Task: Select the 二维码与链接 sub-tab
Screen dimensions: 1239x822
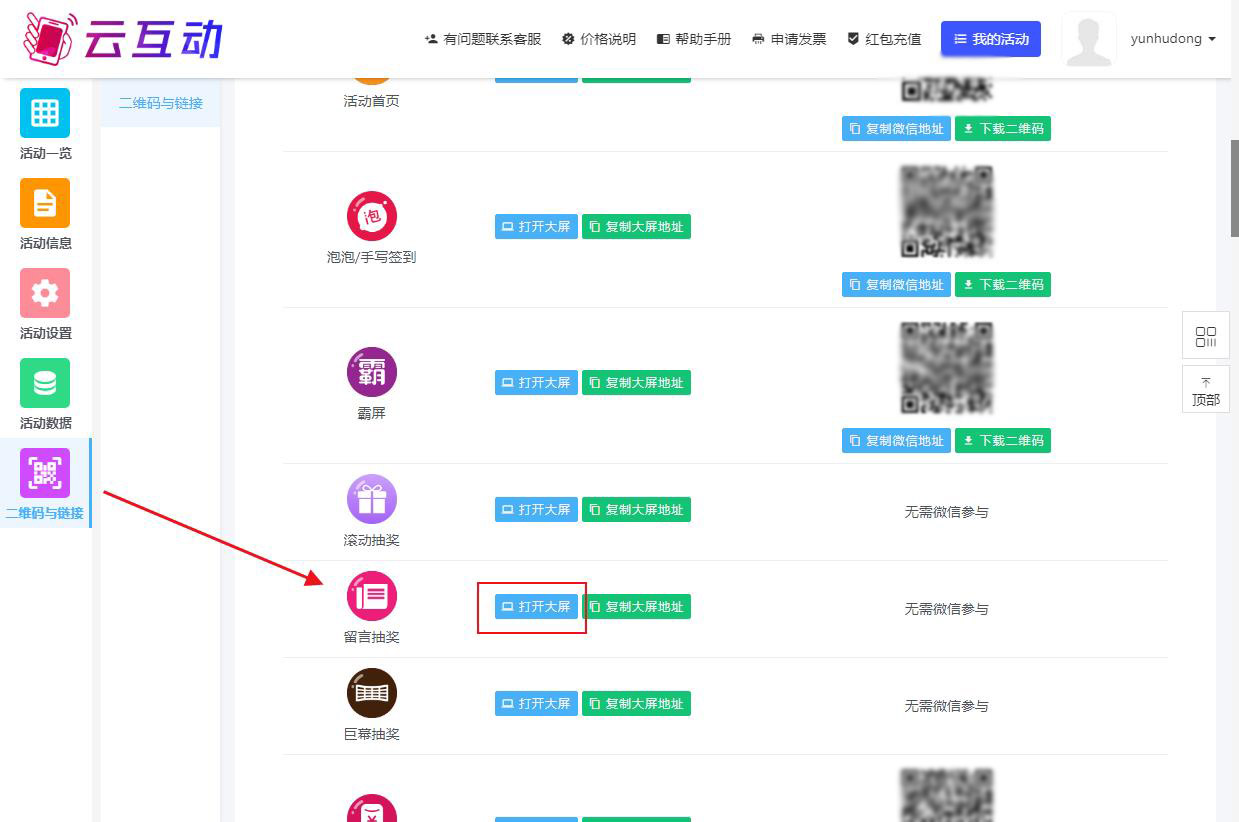Action: [160, 103]
